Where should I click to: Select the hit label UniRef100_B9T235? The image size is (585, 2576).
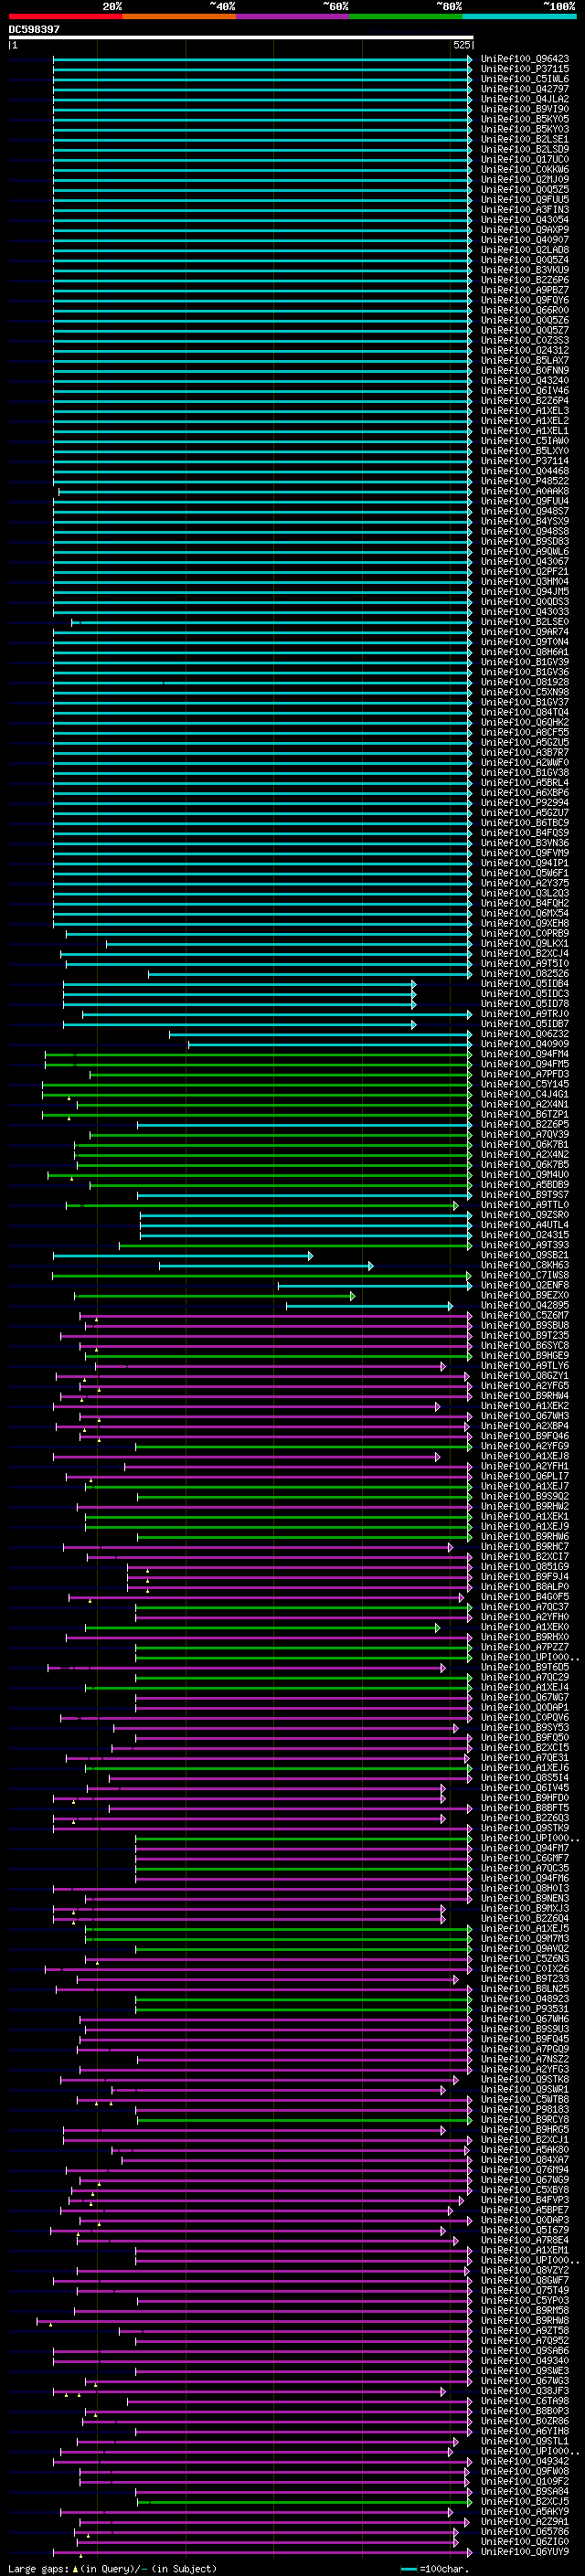[x=525, y=1336]
